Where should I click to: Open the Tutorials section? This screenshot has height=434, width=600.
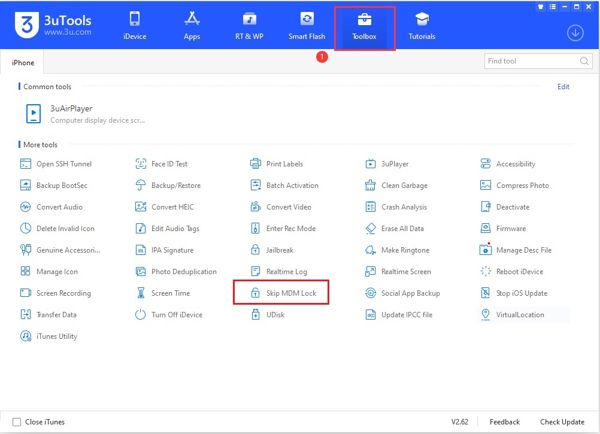pyautogui.click(x=422, y=26)
